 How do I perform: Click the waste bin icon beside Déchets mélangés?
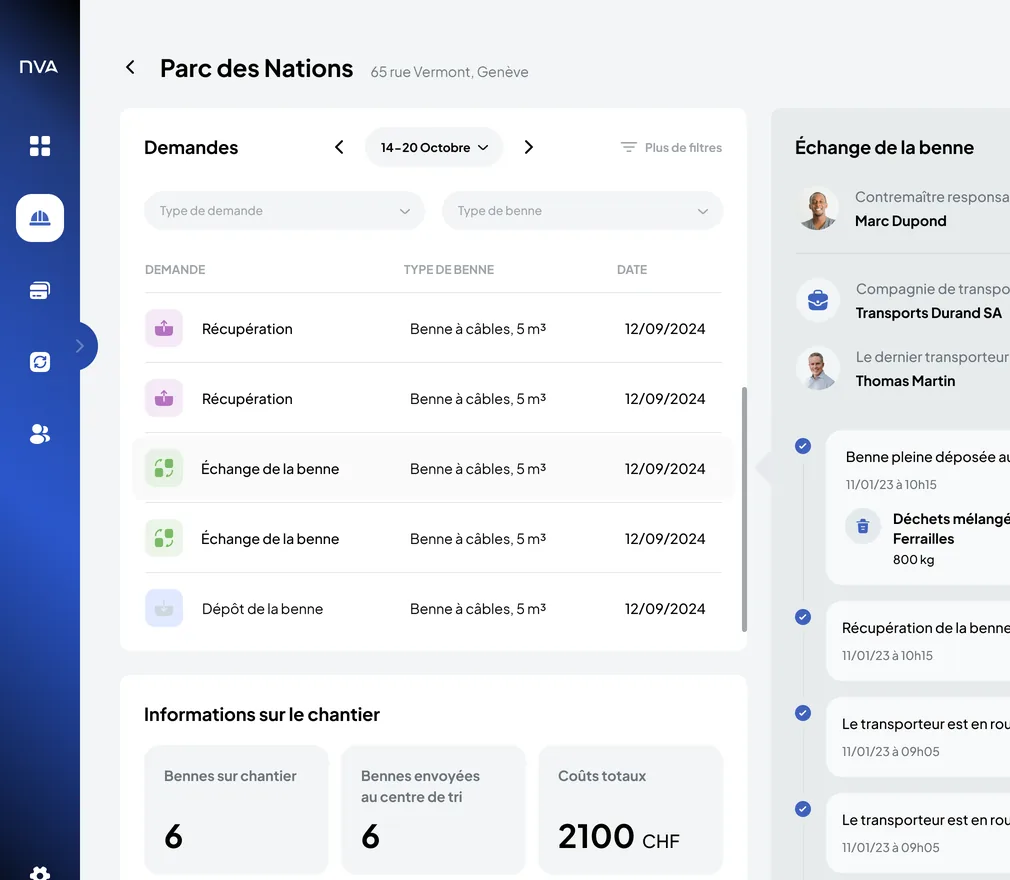tap(863, 526)
